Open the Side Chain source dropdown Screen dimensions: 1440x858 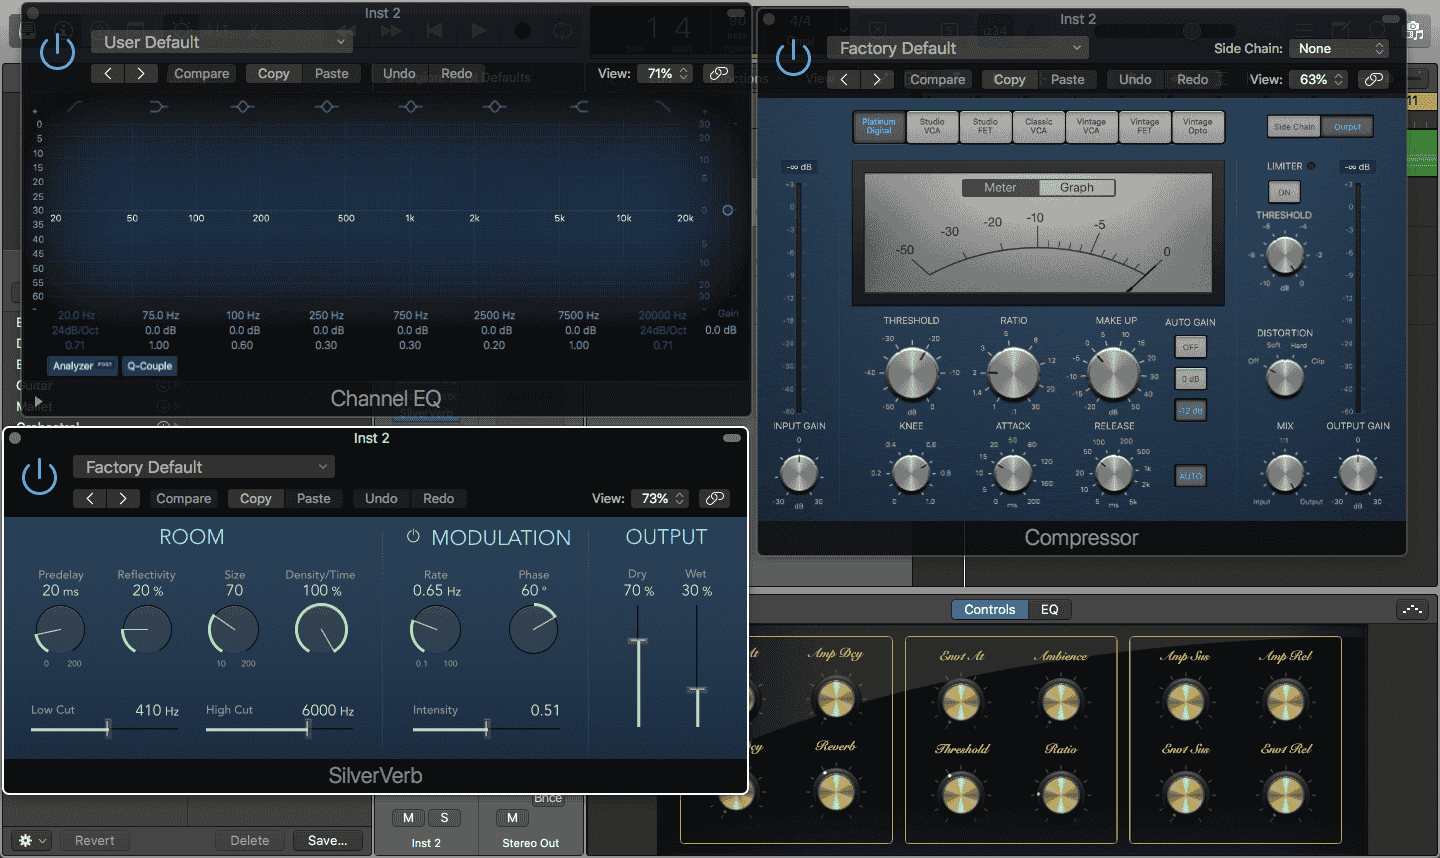point(1338,48)
